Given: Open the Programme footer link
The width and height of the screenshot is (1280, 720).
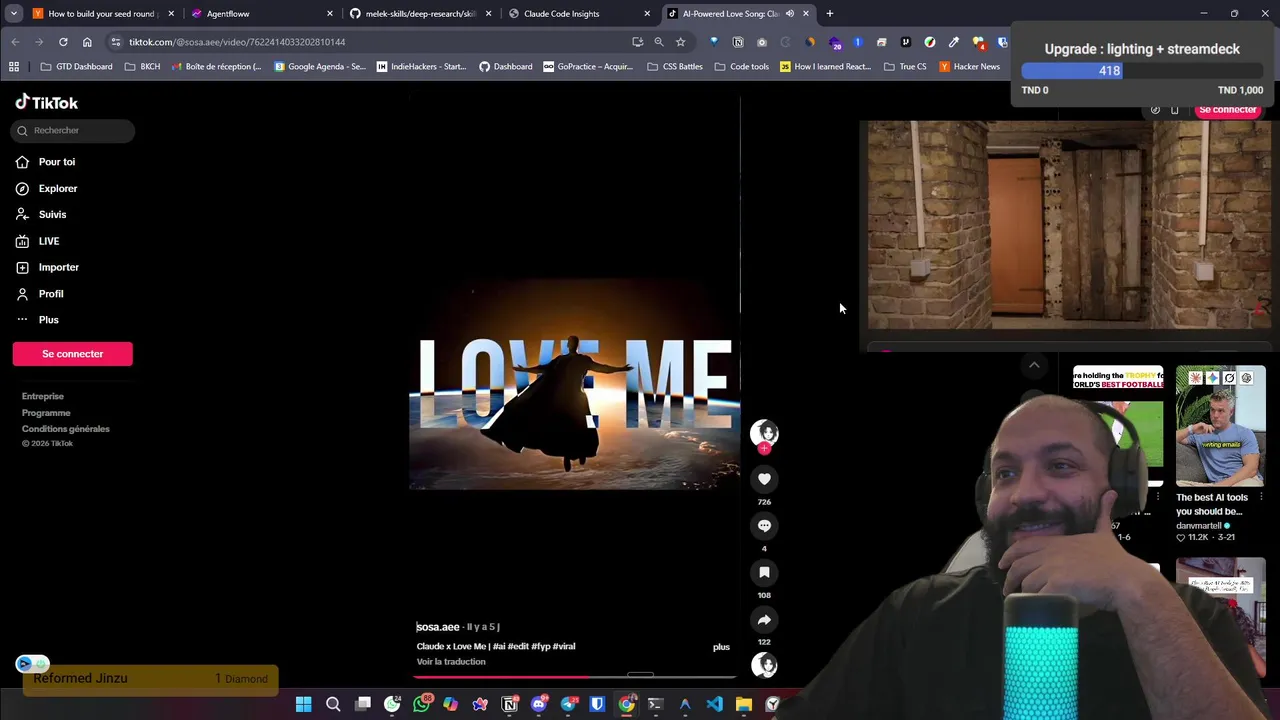Looking at the screenshot, I should point(46,412).
